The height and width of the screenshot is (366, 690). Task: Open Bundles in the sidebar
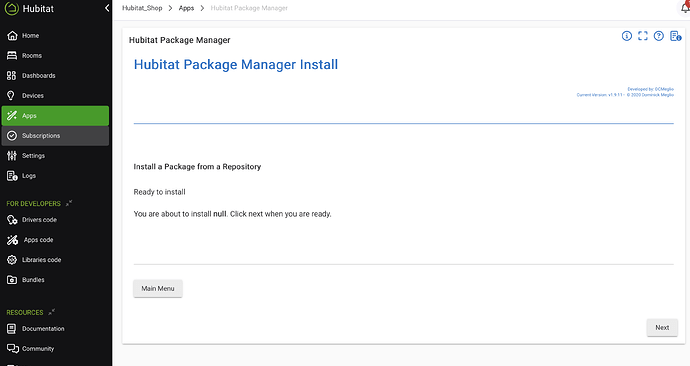point(55,280)
